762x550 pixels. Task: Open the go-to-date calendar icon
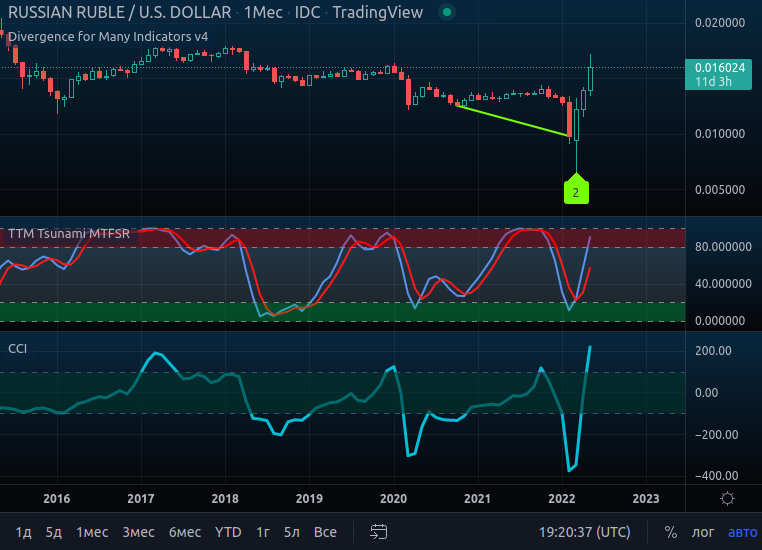pos(379,532)
